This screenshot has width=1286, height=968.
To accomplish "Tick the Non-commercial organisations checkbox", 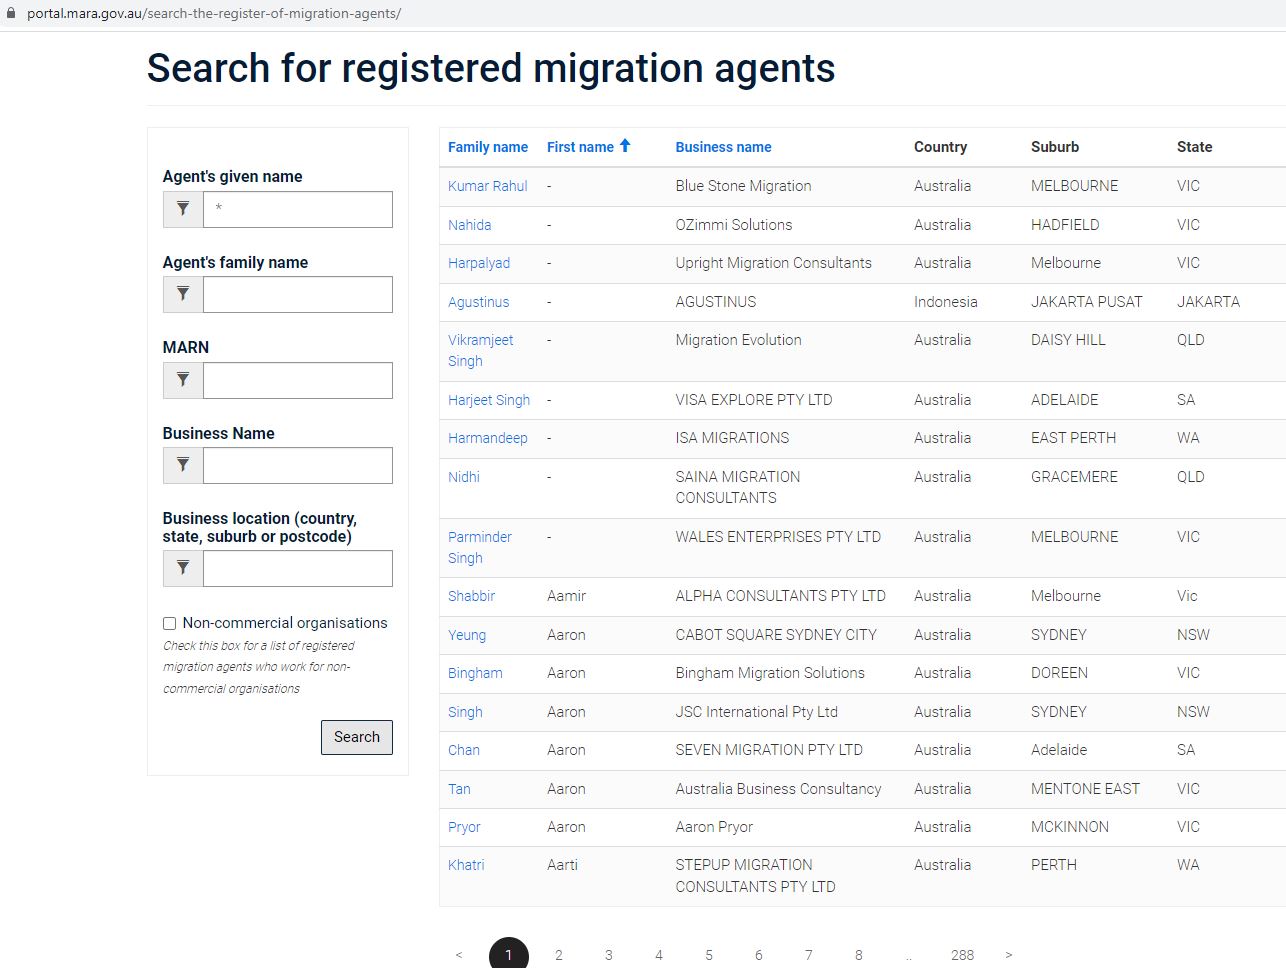I will 170,623.
